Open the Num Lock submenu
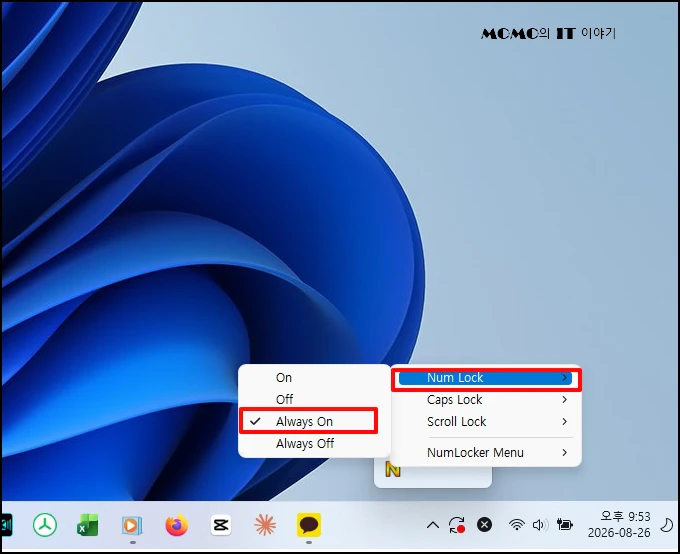680x554 pixels. click(486, 378)
